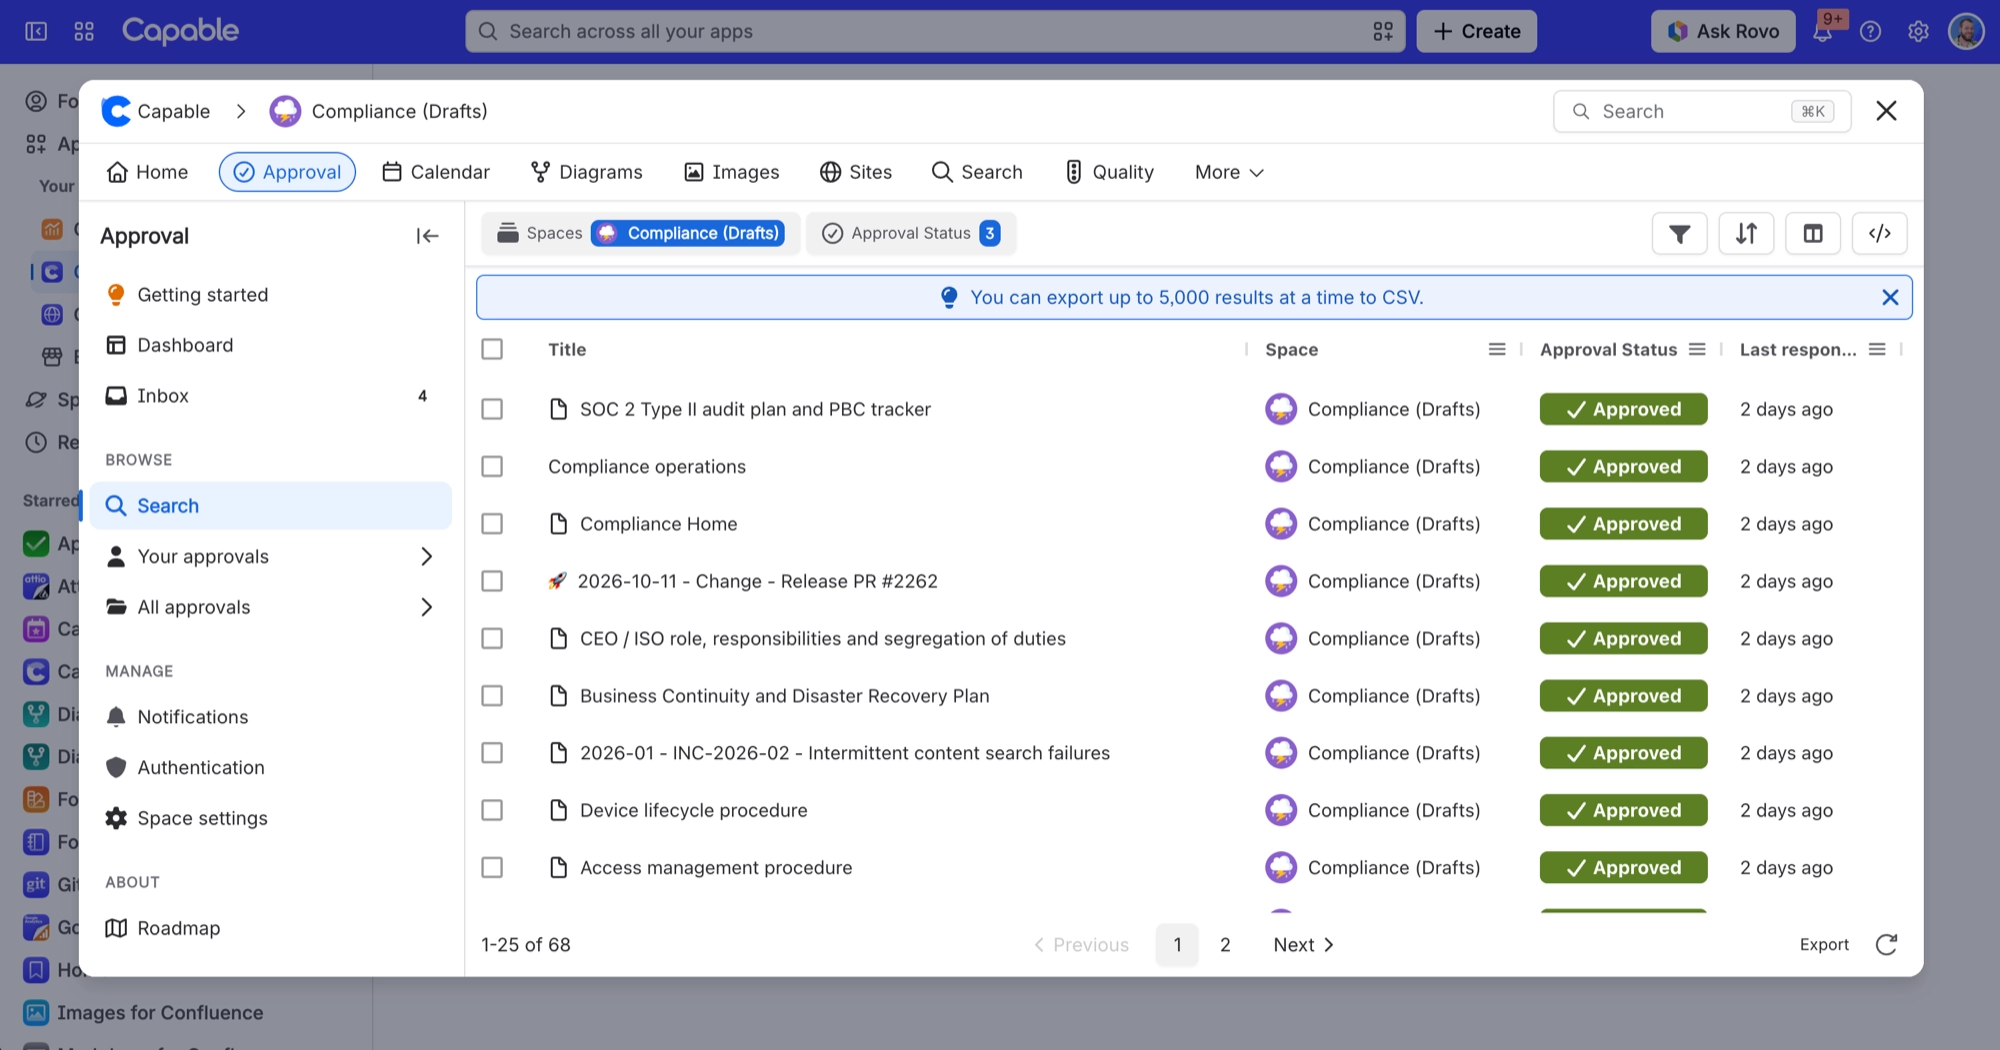Collapse the Approval sidebar panel
The width and height of the screenshot is (2000, 1050).
point(427,236)
